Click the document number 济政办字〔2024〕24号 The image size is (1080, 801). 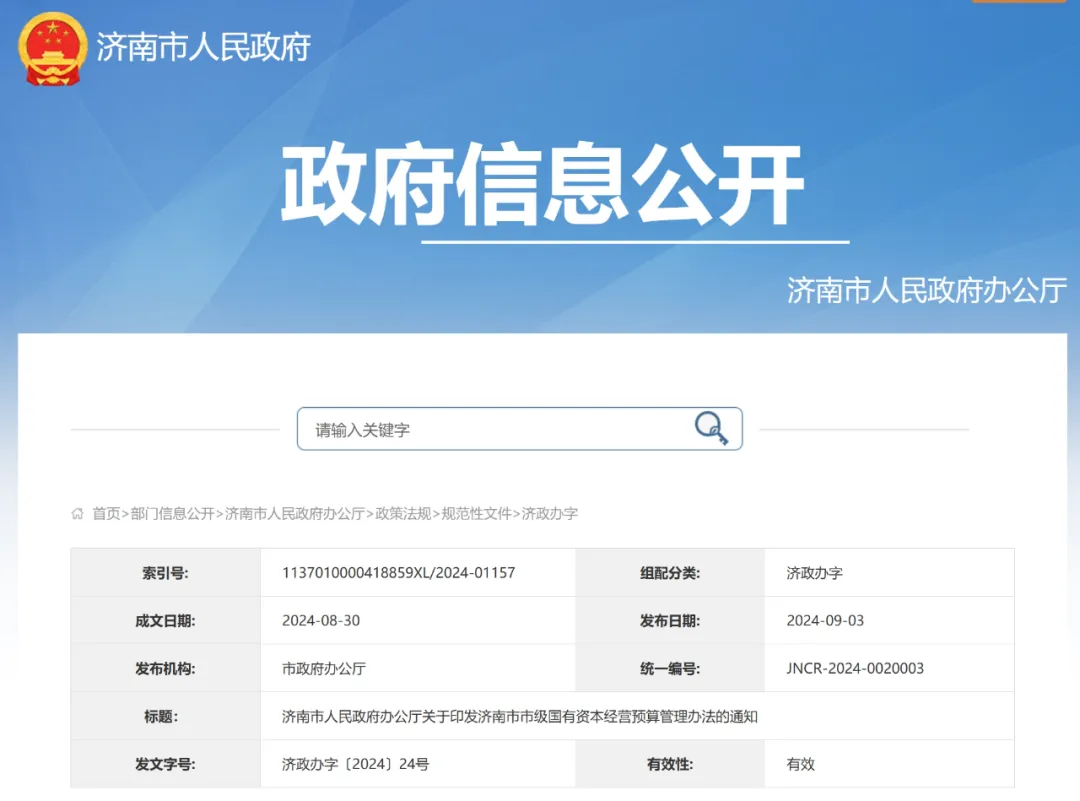click(355, 765)
